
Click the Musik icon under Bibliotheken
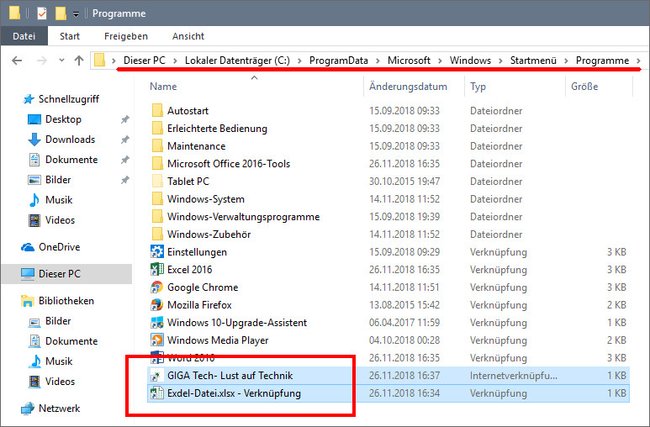click(34, 361)
